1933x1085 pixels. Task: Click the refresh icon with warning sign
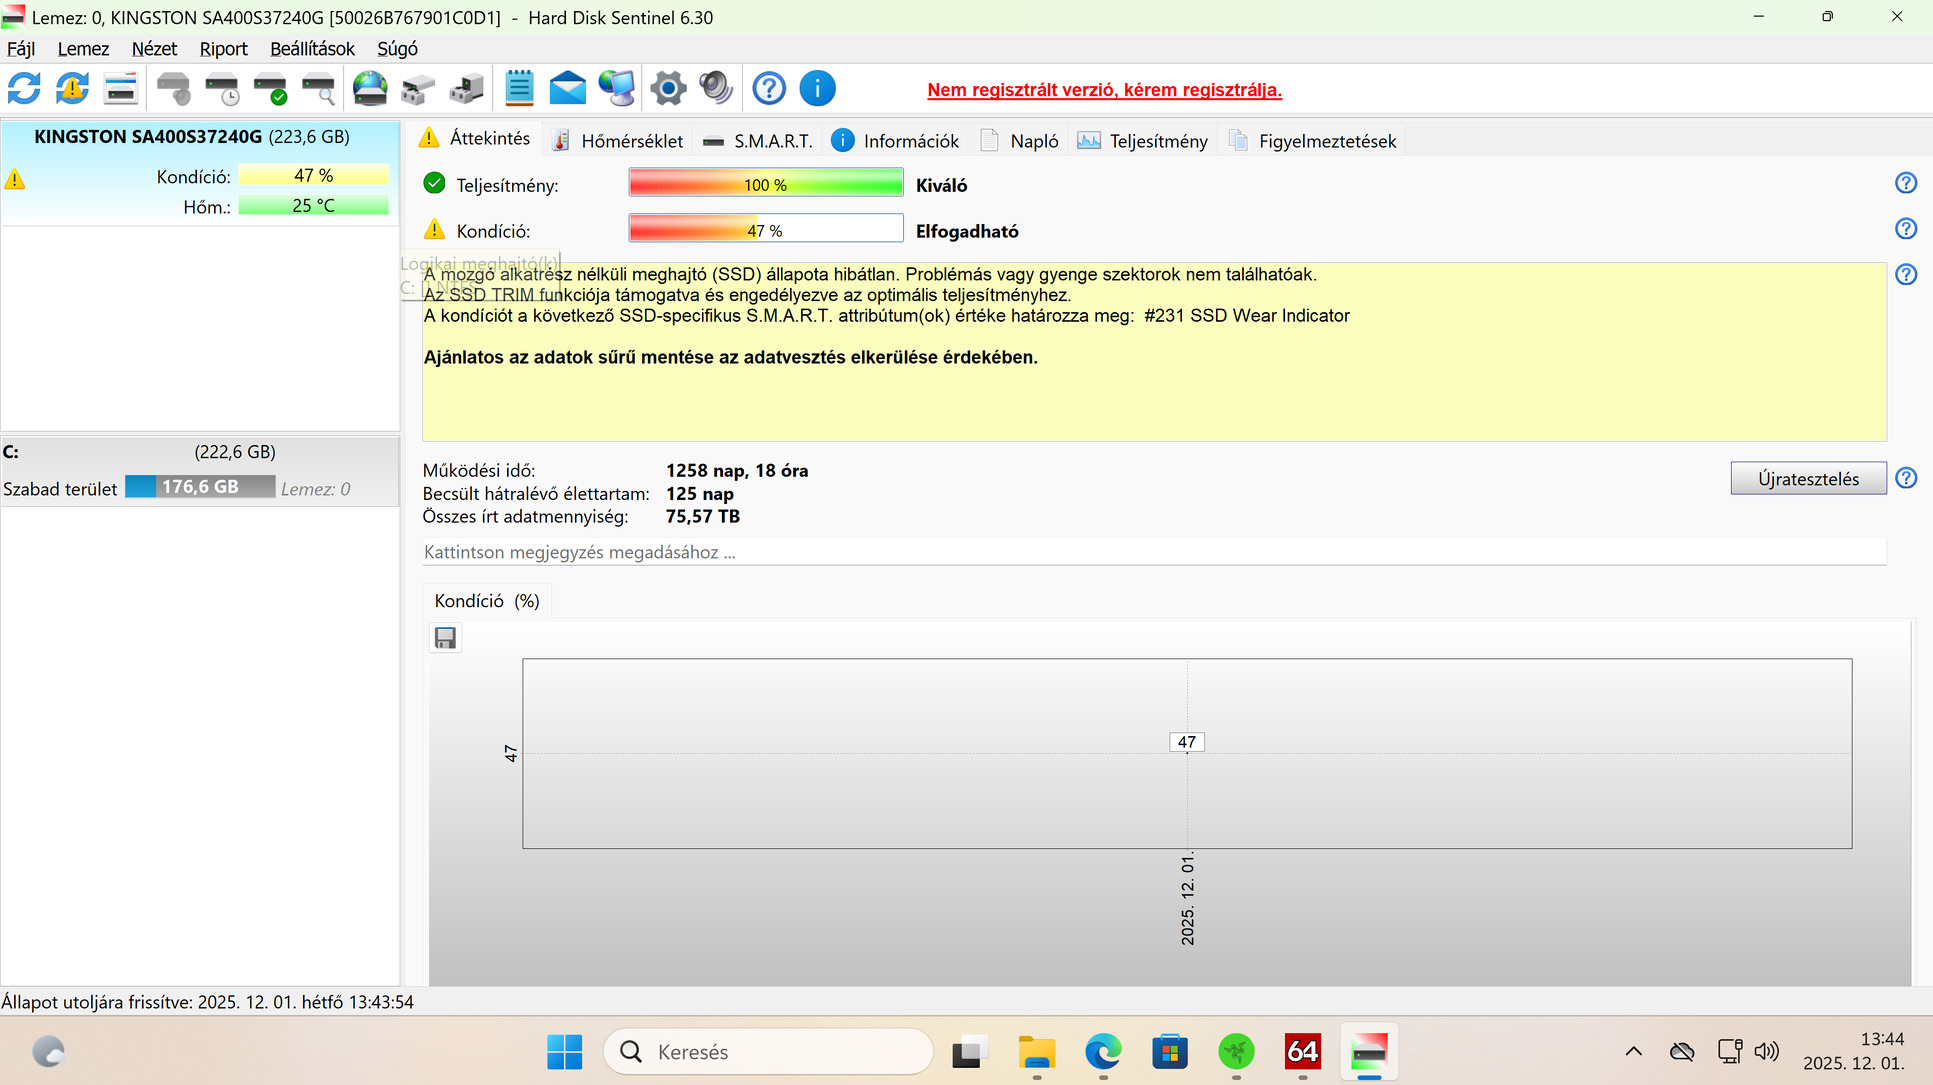click(x=72, y=89)
